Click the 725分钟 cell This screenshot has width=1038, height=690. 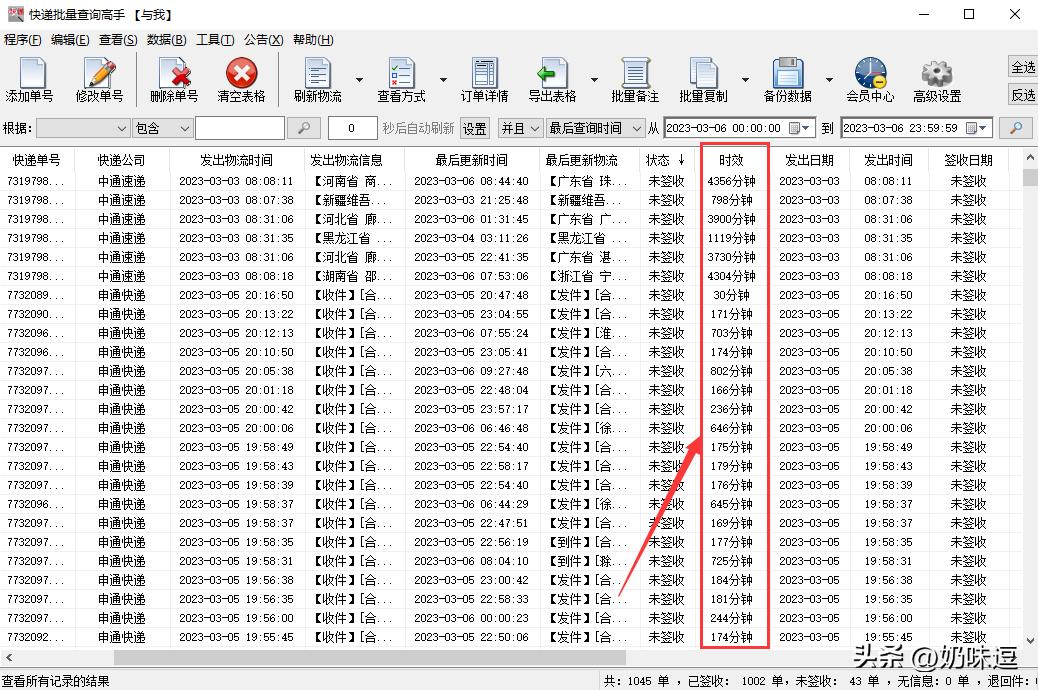tap(731, 561)
